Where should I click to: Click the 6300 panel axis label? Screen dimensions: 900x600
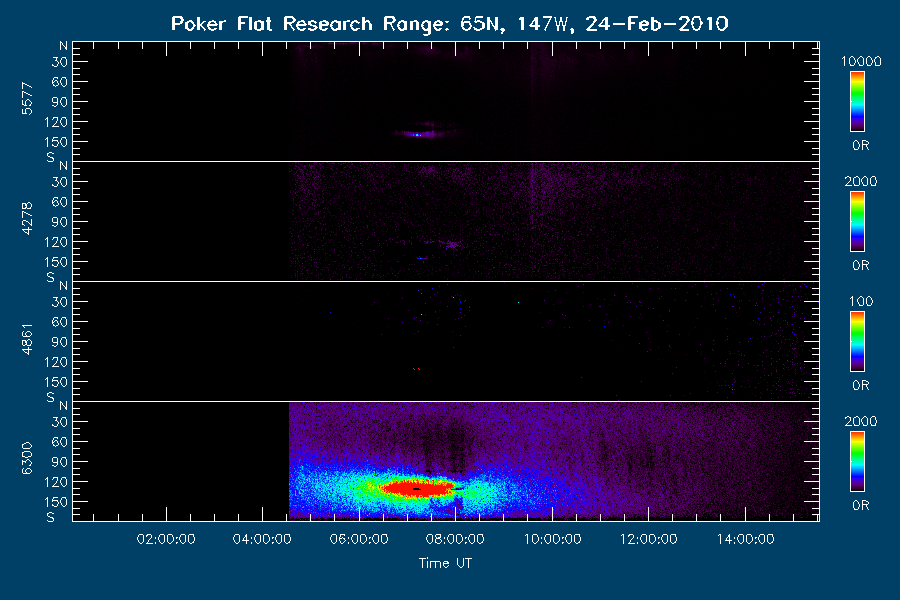click(27, 458)
